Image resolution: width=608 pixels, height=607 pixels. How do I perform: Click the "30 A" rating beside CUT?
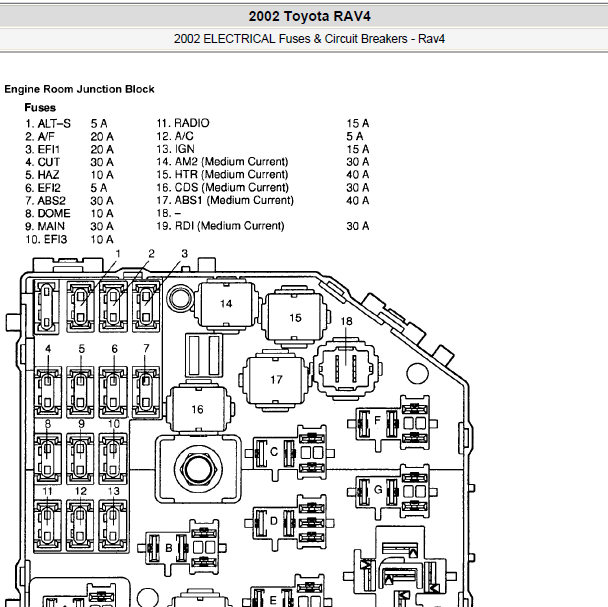[x=102, y=162]
